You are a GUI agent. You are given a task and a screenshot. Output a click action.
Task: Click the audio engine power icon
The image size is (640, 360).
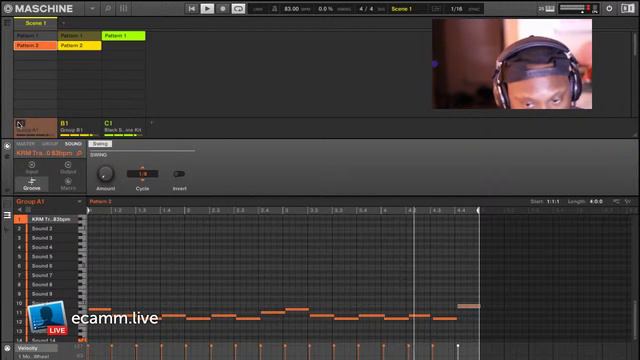pos(609,9)
